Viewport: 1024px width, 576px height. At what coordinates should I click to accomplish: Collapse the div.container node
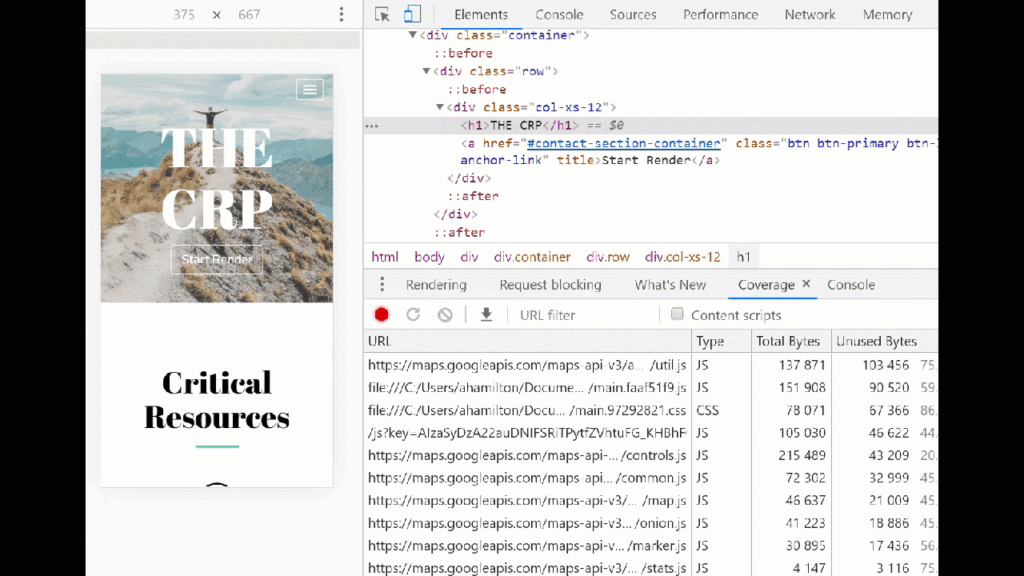pyautogui.click(x=412, y=34)
